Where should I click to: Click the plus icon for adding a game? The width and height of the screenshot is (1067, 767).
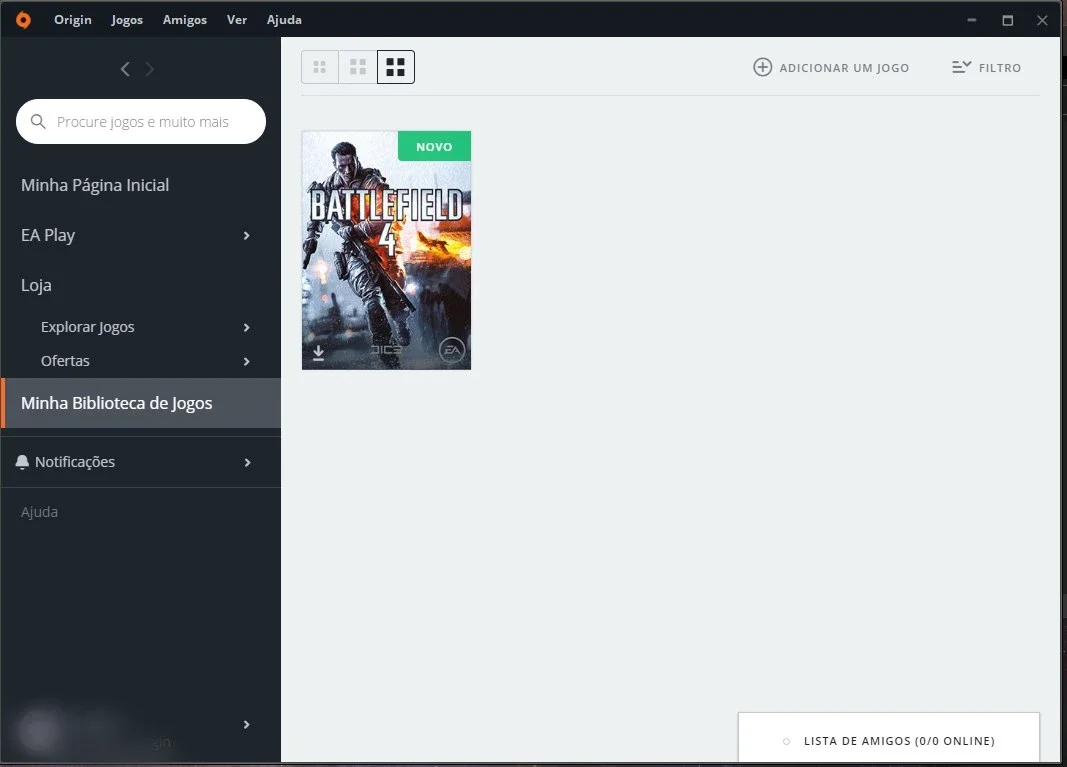tap(762, 67)
